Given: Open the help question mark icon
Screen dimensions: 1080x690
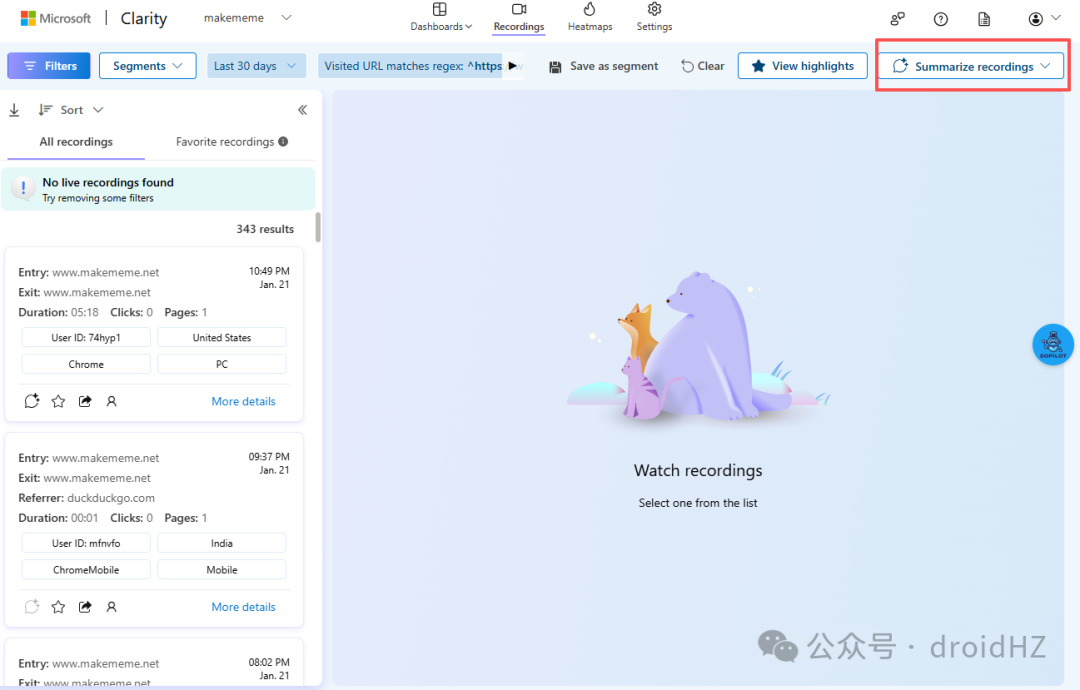Looking at the screenshot, I should pyautogui.click(x=941, y=19).
